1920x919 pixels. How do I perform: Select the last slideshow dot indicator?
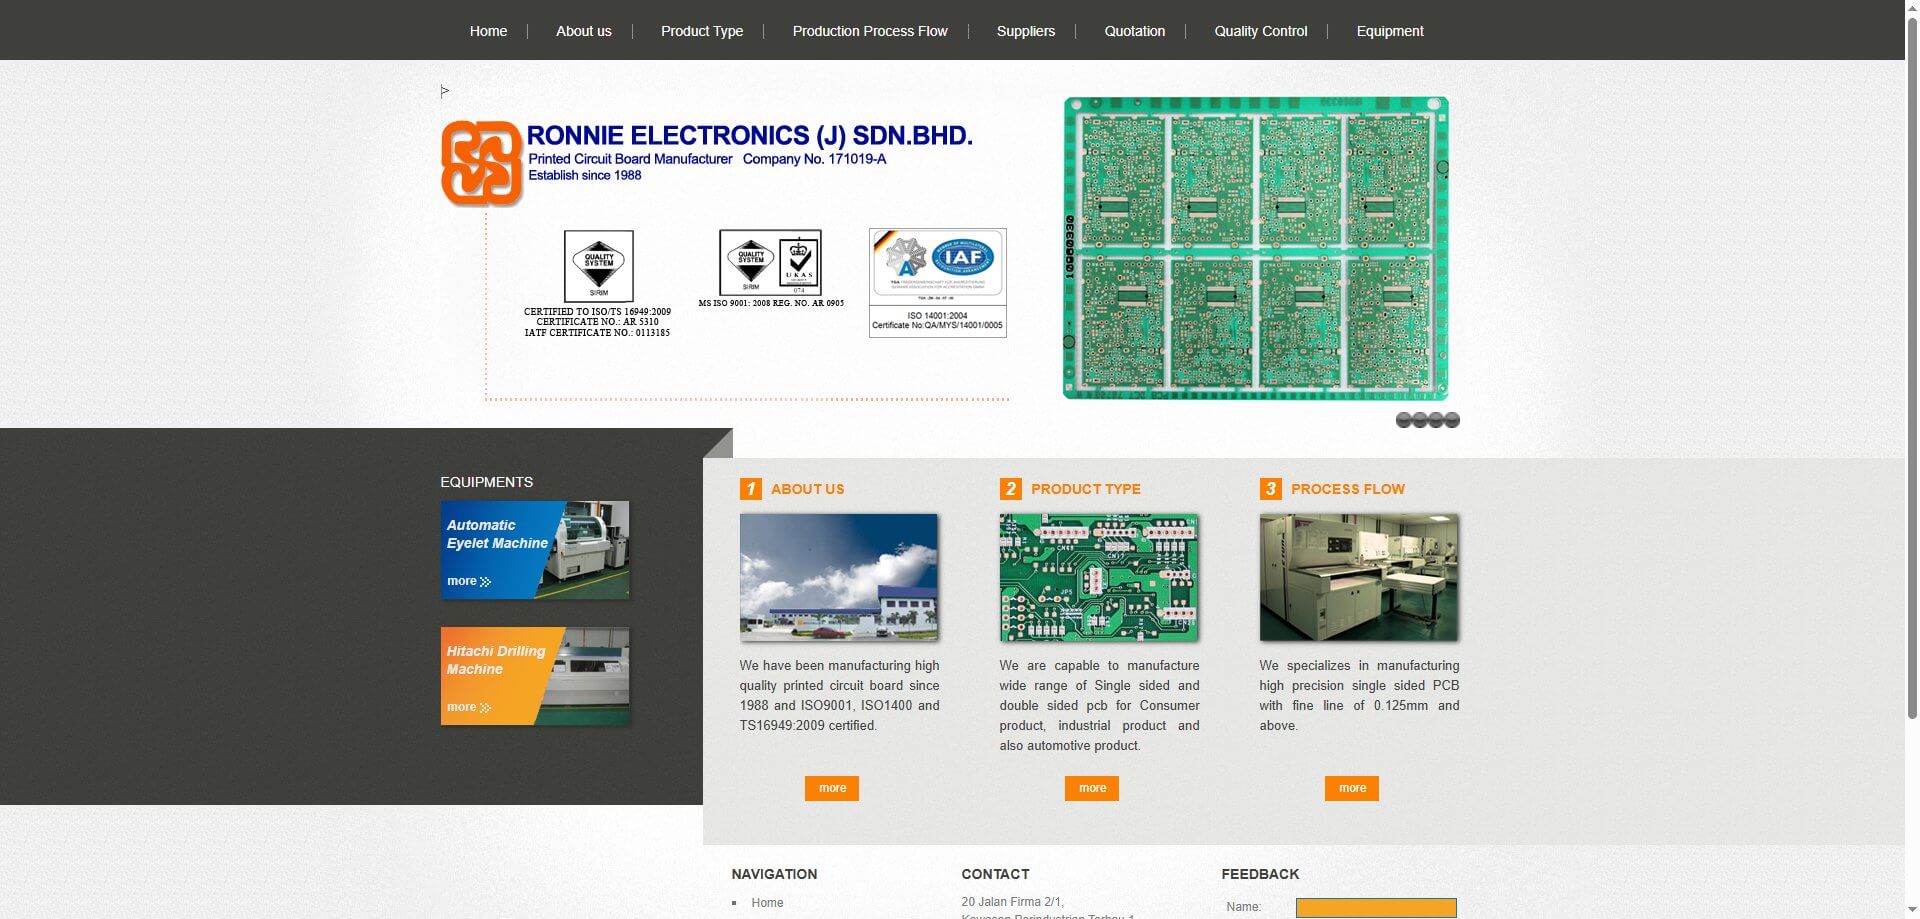pyautogui.click(x=1452, y=420)
